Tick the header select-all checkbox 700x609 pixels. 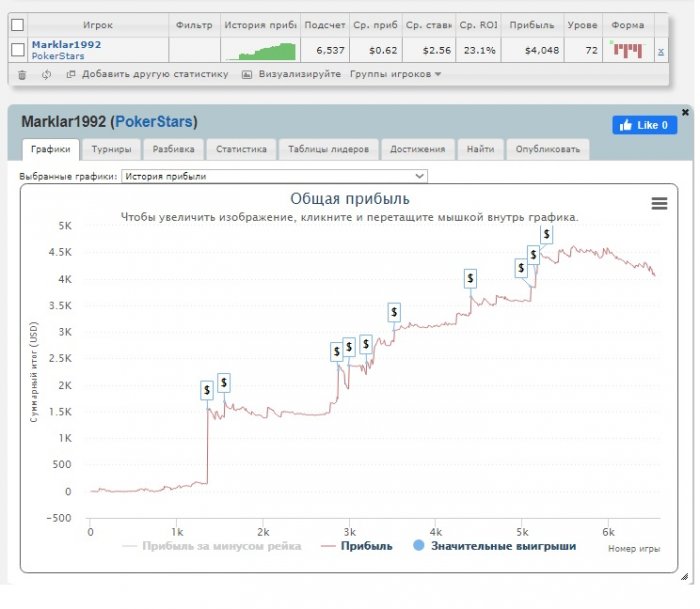coord(17,25)
